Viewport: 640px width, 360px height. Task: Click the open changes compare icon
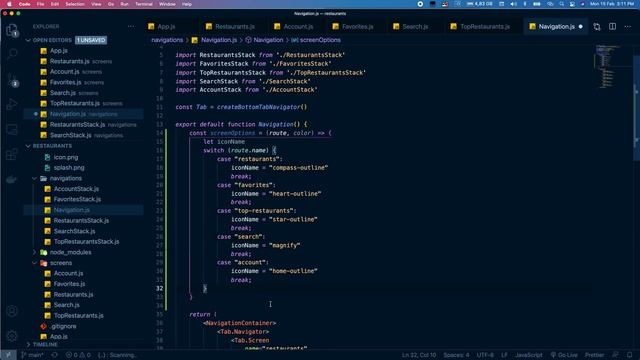[597, 27]
